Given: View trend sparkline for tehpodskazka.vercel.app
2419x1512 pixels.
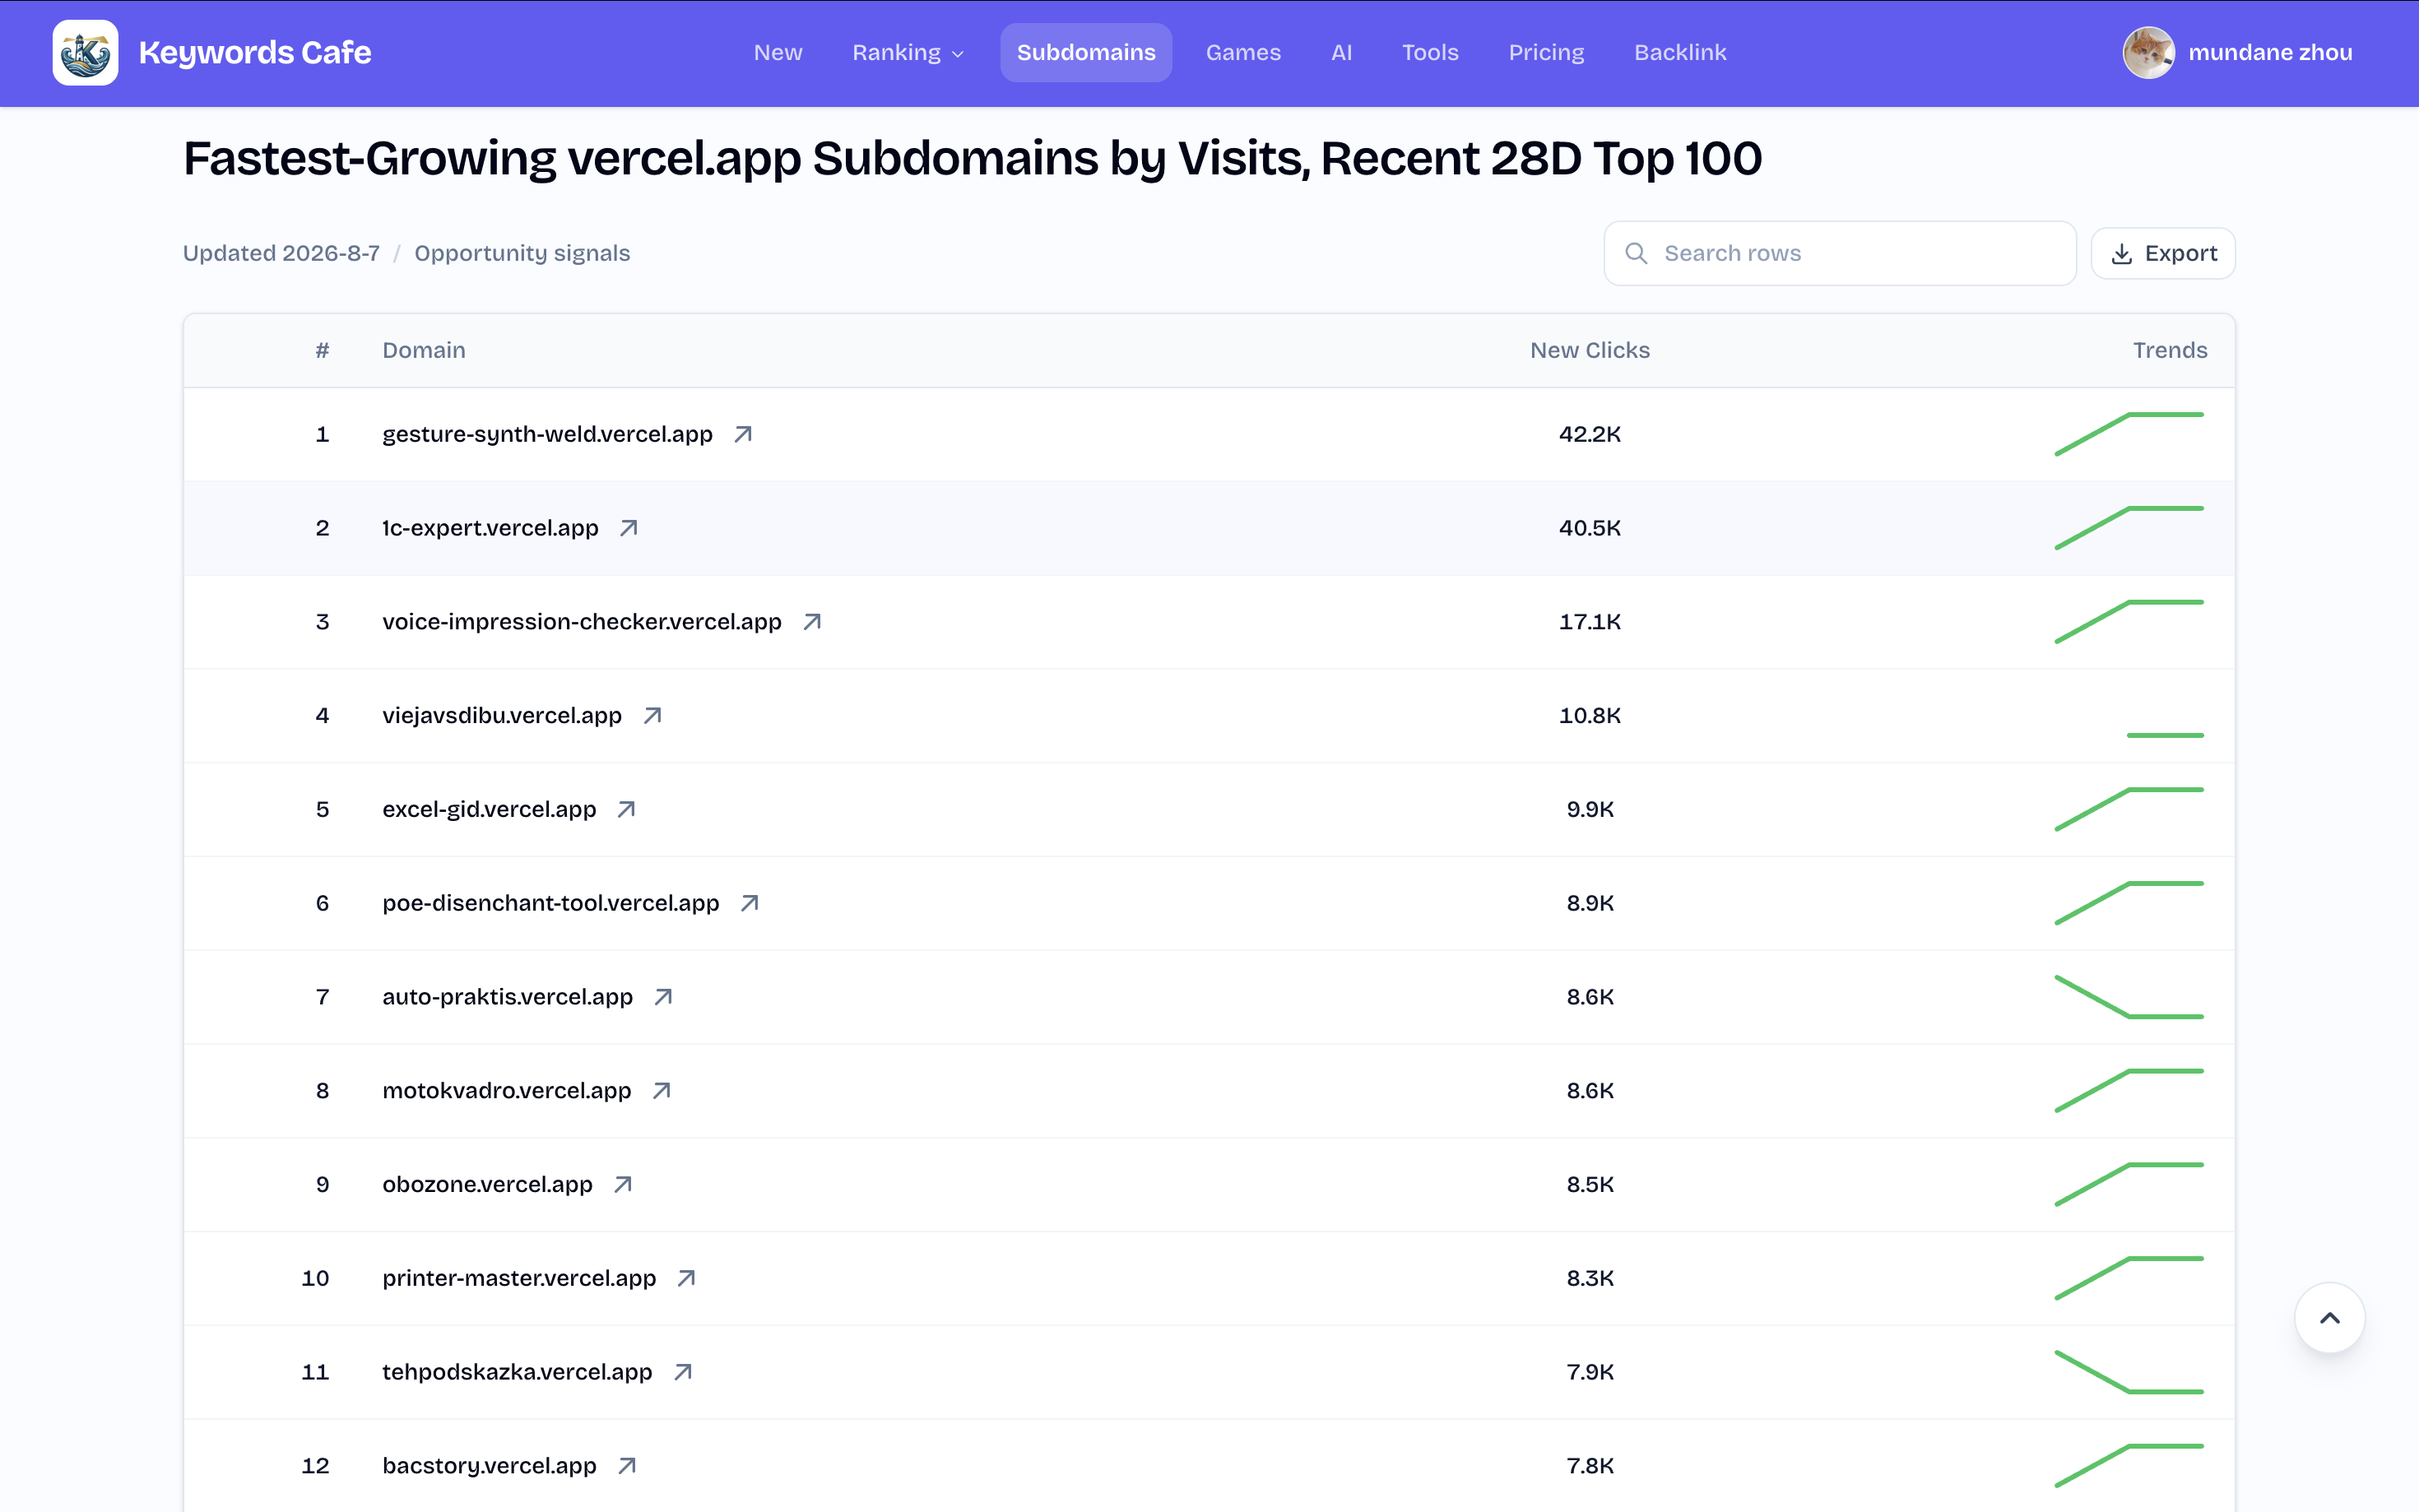Looking at the screenshot, I should click(x=2129, y=1372).
